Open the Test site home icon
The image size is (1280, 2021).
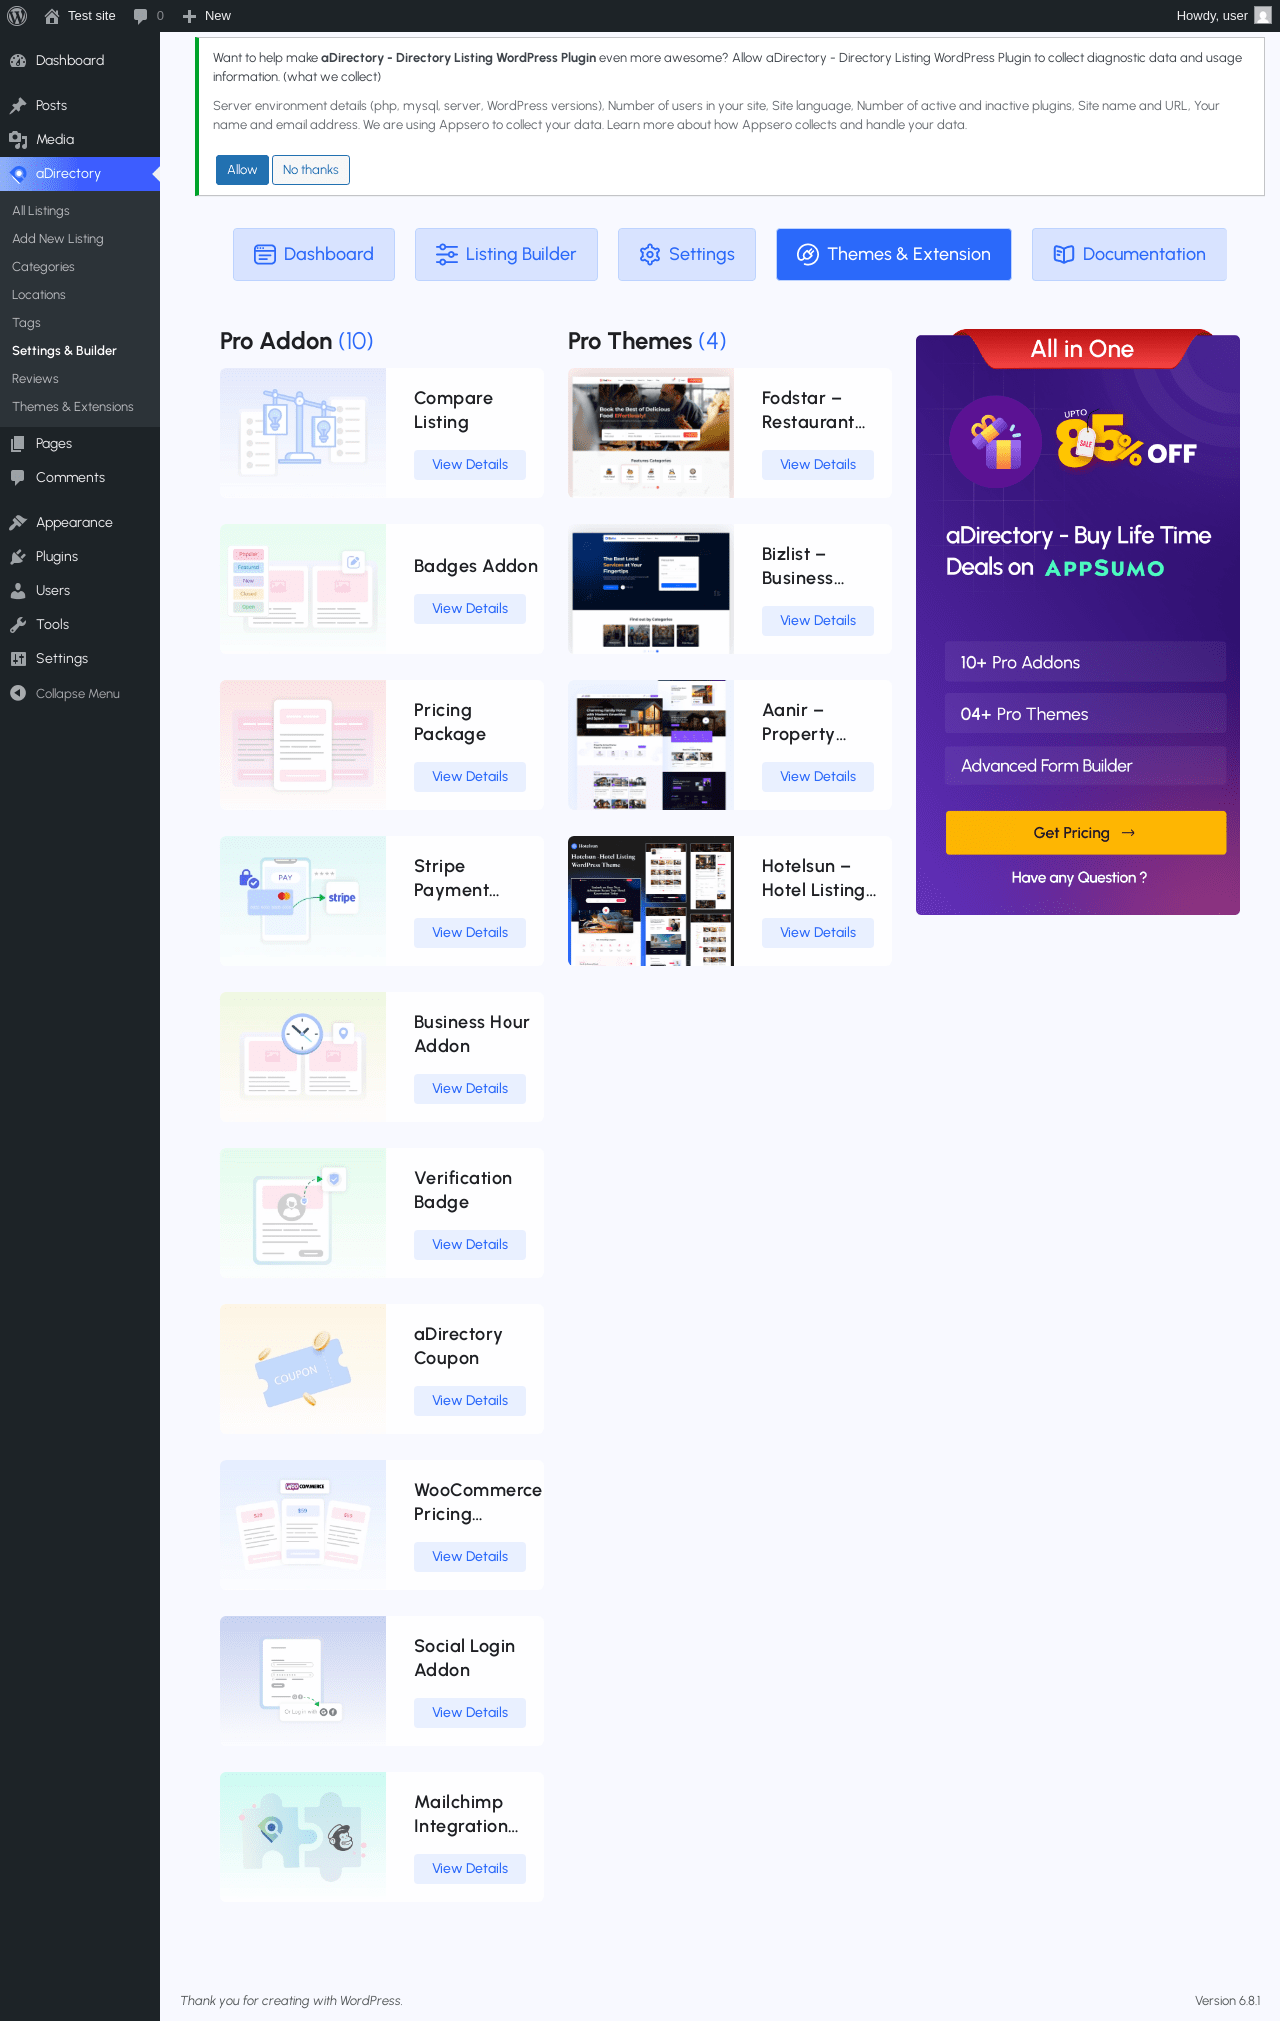point(52,16)
